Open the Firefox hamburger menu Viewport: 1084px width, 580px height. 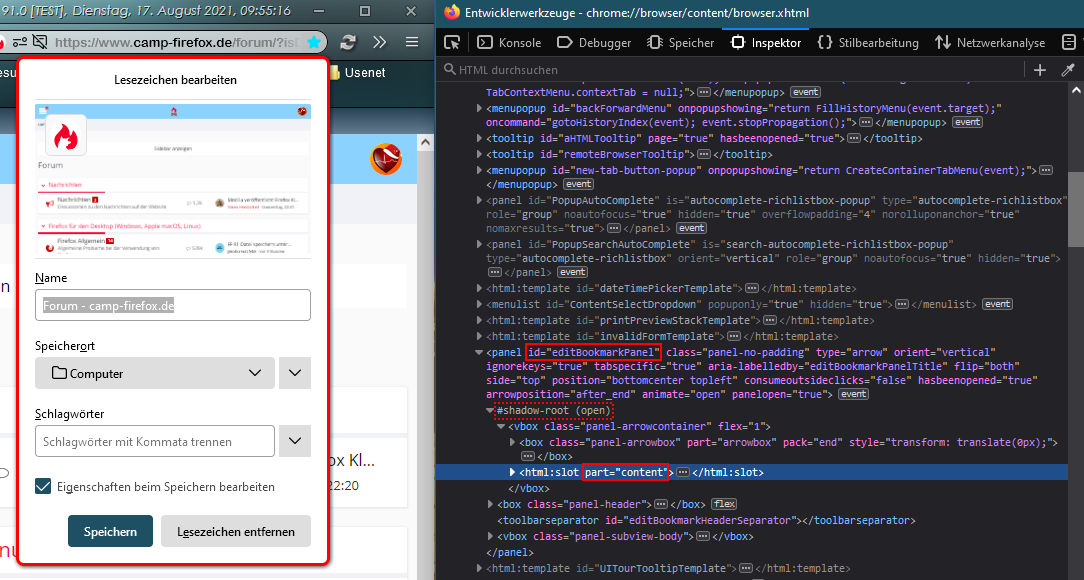(412, 43)
